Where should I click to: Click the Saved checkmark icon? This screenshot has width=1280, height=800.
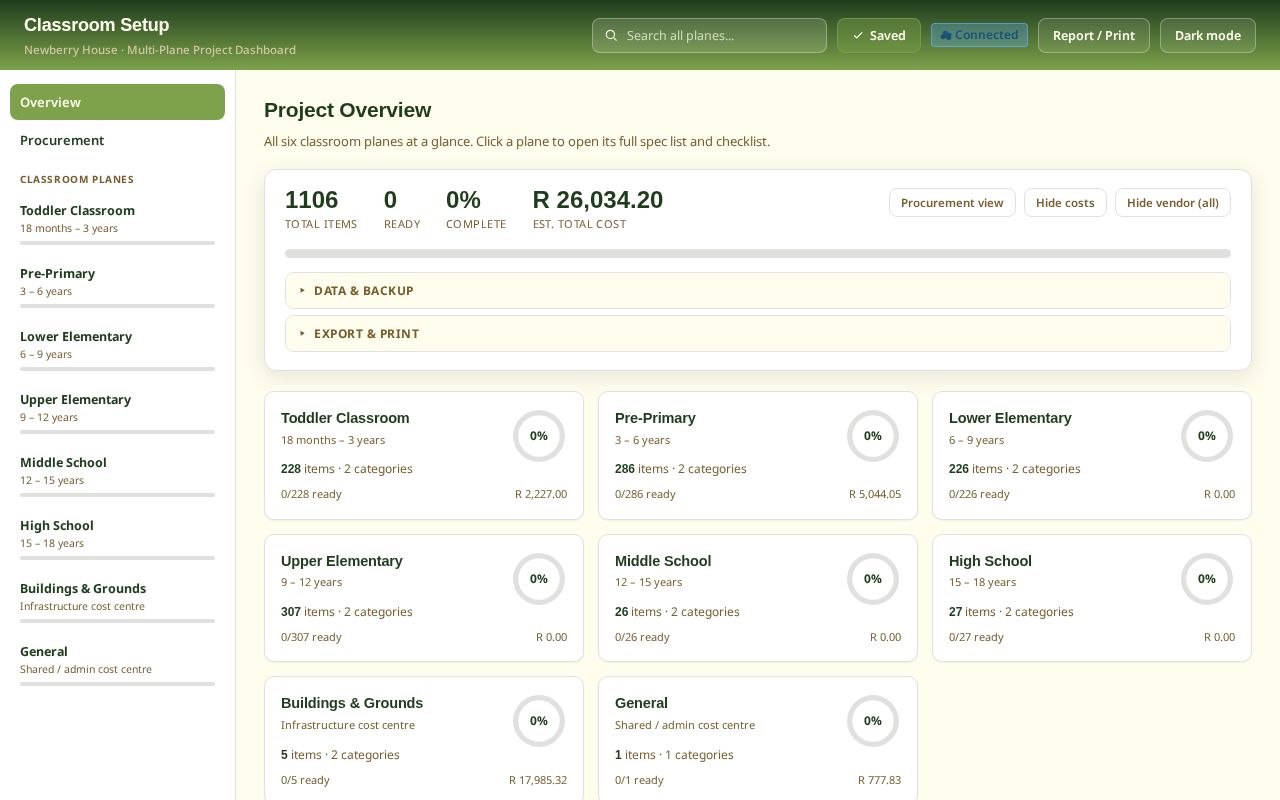(858, 35)
